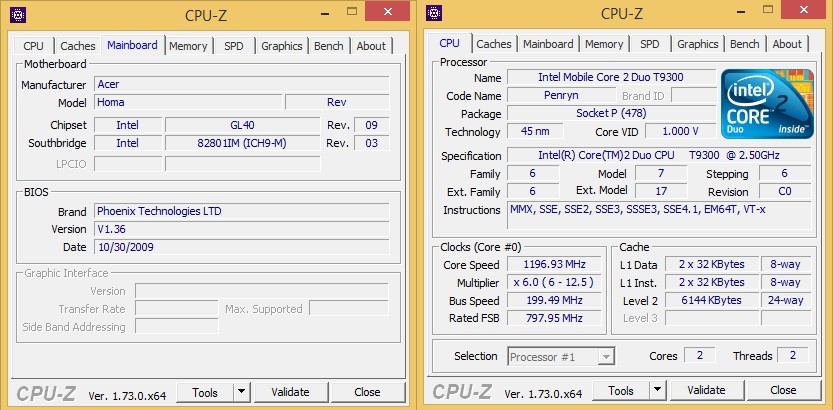Image resolution: width=833 pixels, height=410 pixels.
Task: Click BIOS date 10/30/2009
Action: 242,247
